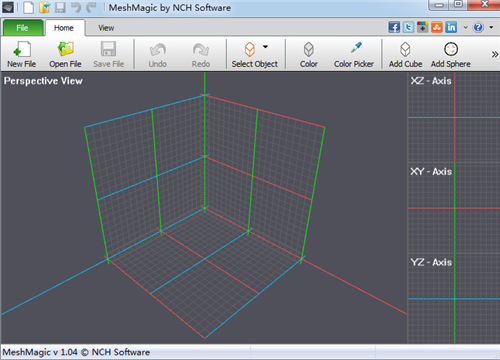Expand the toolbar overflow chevron
This screenshot has height=360, width=500.
tap(495, 54)
